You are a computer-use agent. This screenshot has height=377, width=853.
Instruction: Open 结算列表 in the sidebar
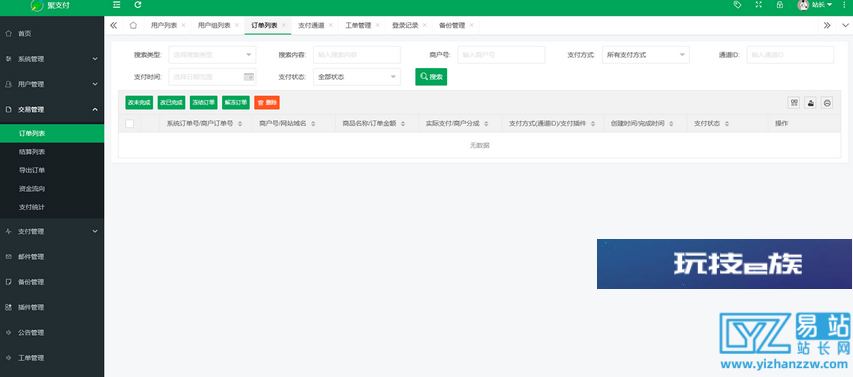52,152
